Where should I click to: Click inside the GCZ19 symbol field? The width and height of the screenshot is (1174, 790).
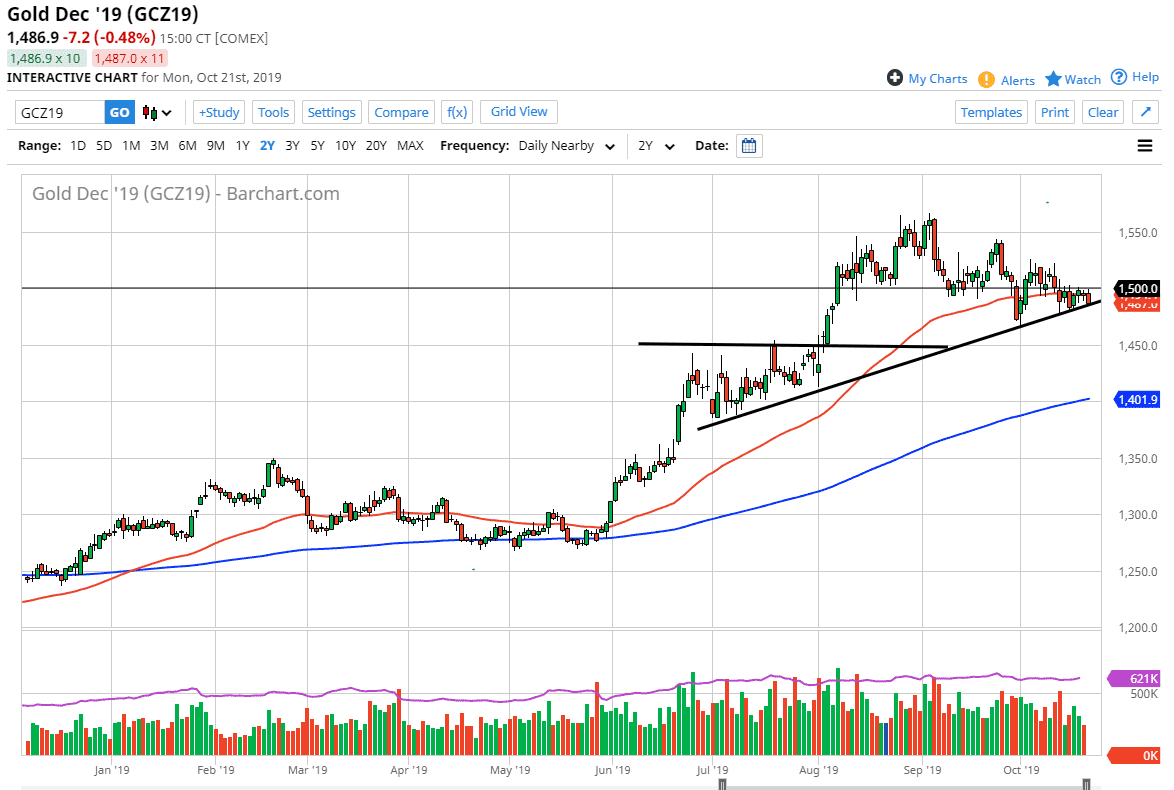click(x=60, y=112)
